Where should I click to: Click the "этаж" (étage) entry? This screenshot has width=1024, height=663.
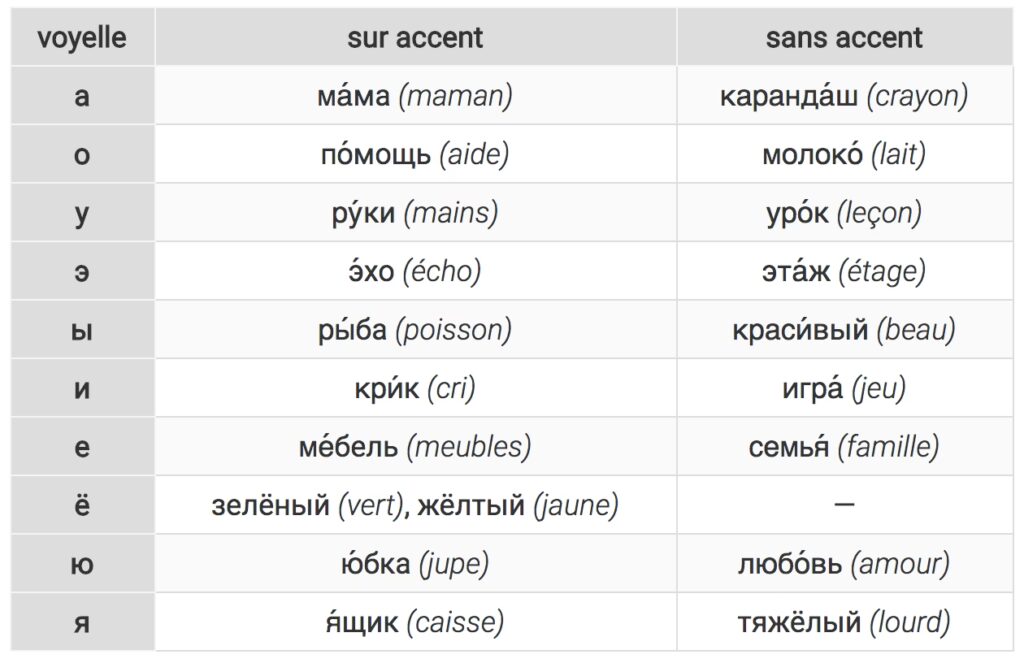click(x=844, y=272)
